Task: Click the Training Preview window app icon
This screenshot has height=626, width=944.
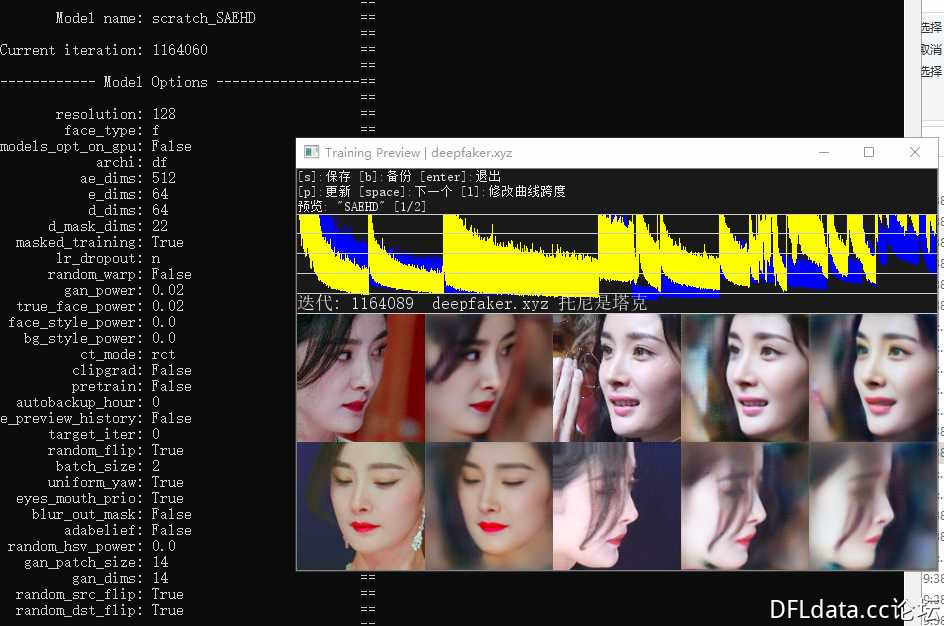Action: [x=311, y=153]
